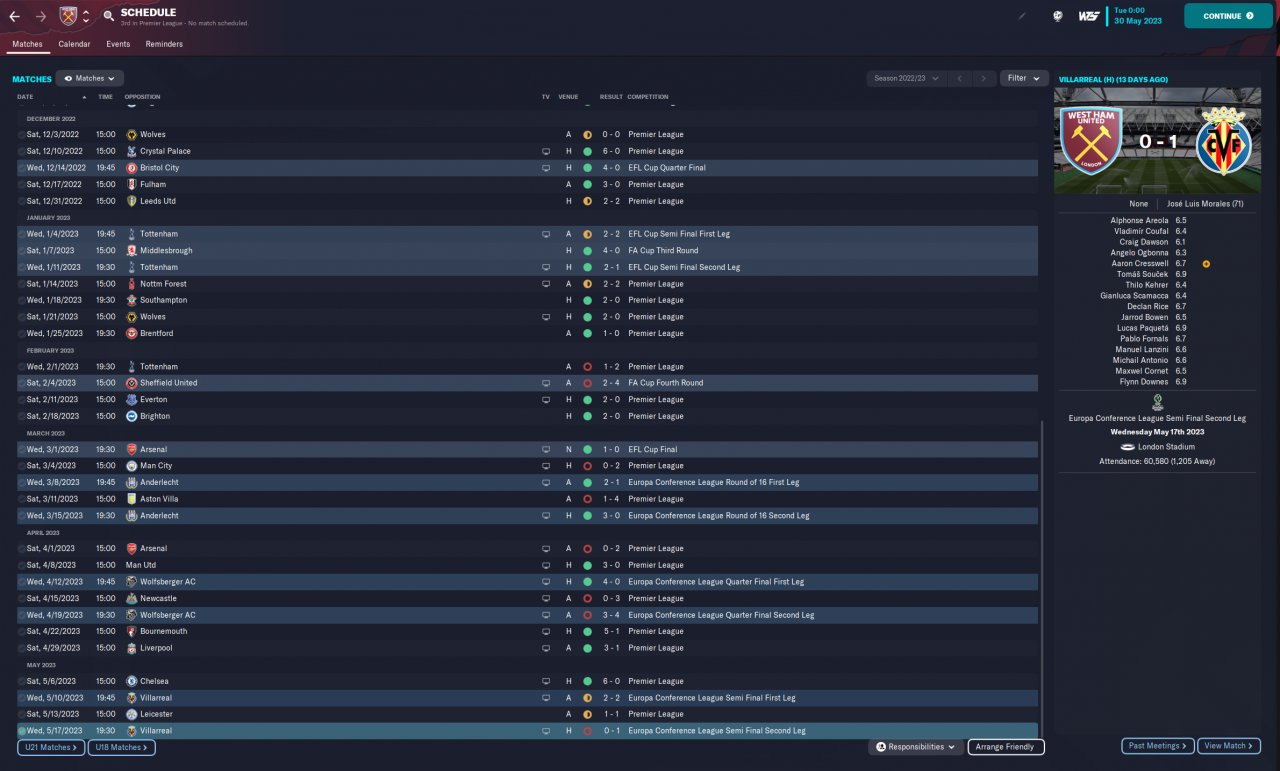Open U18 Matches
The width and height of the screenshot is (1280, 771).
pos(121,747)
